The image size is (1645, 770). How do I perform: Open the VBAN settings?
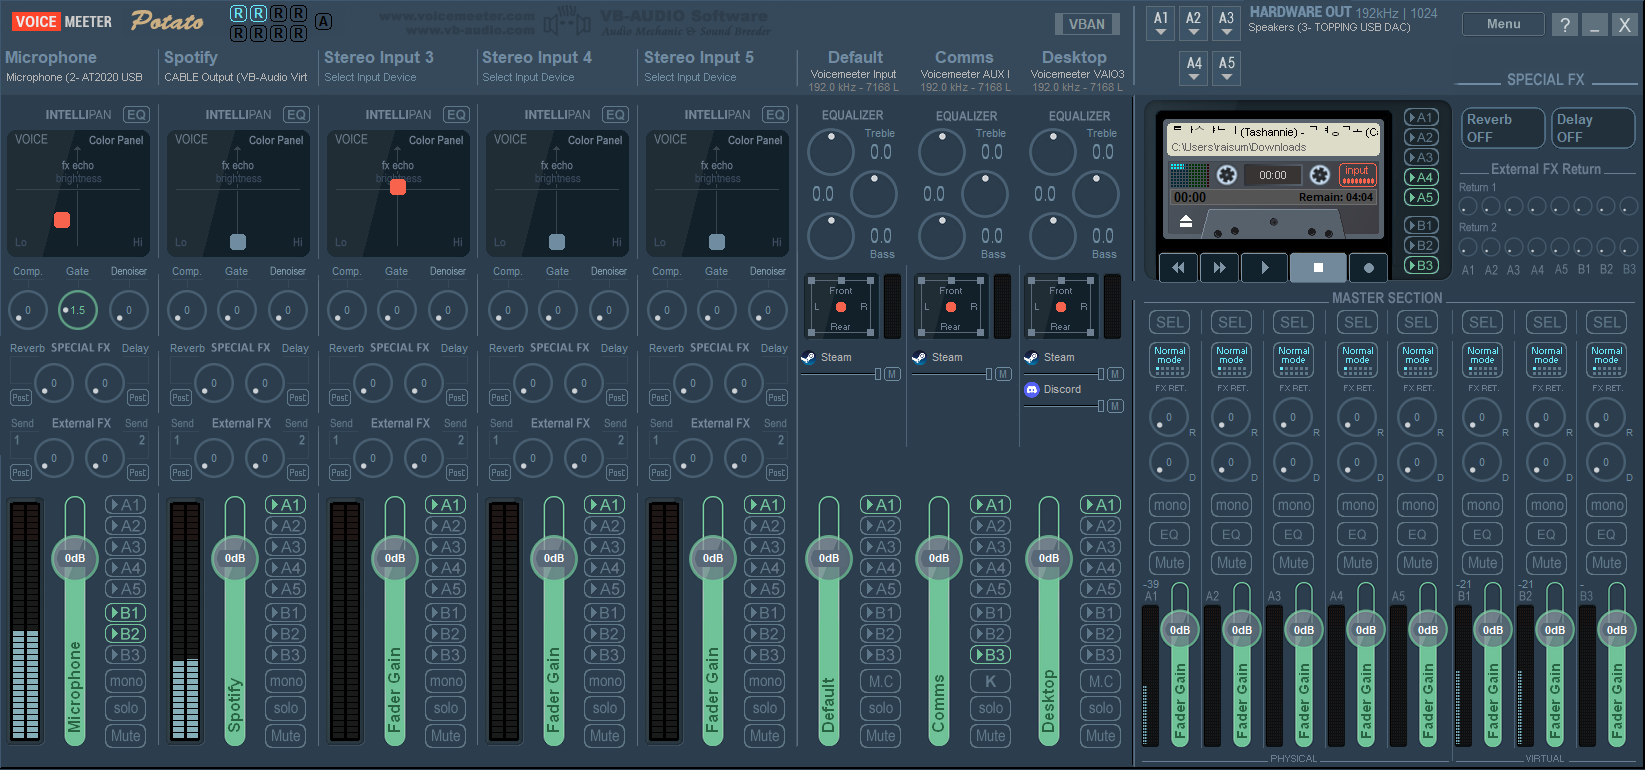[x=1087, y=24]
